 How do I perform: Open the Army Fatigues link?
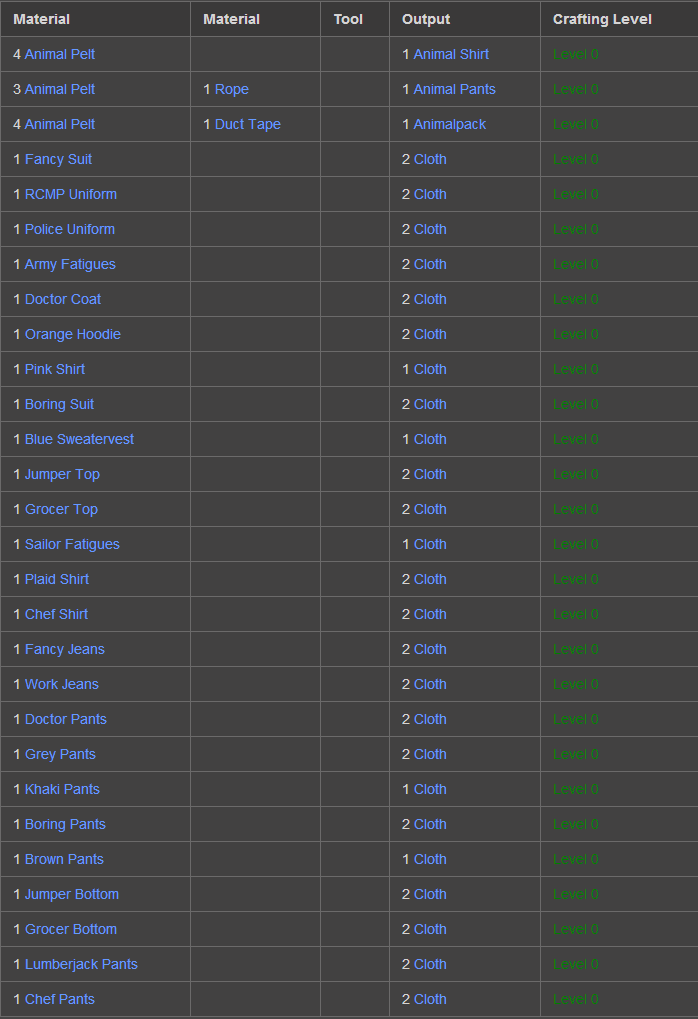70,265
